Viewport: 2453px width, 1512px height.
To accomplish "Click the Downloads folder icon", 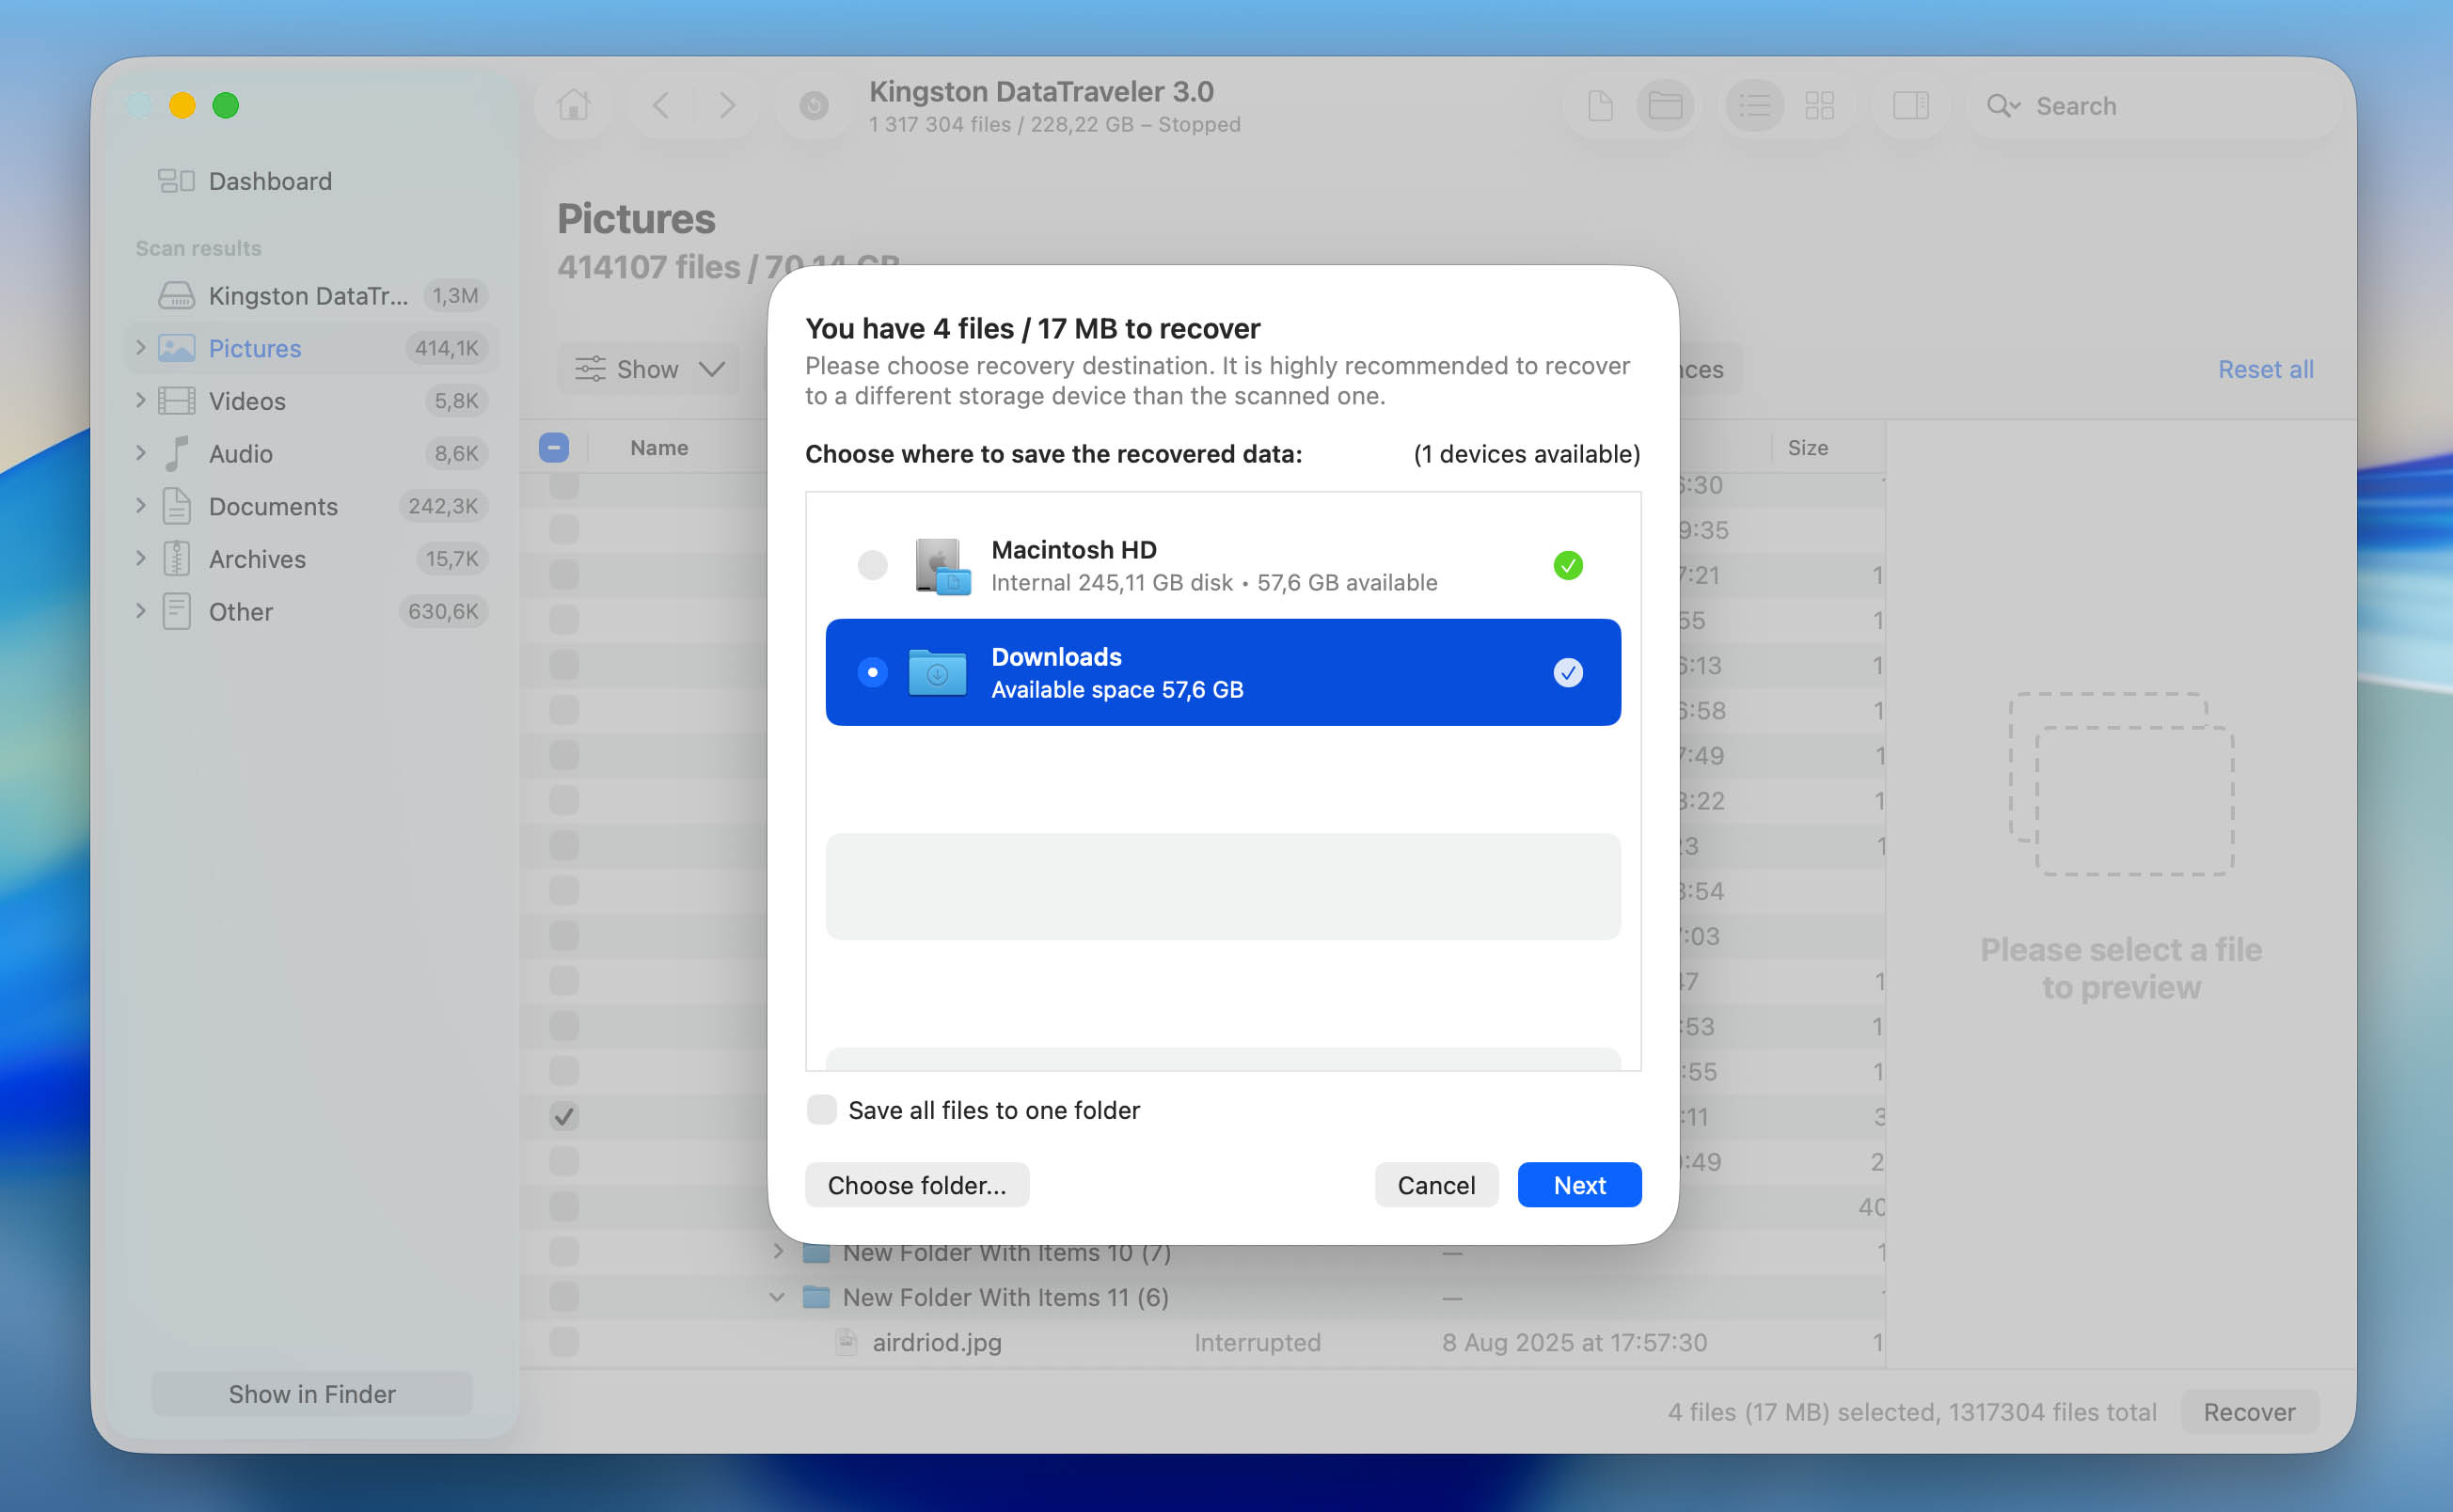I will click(x=937, y=672).
